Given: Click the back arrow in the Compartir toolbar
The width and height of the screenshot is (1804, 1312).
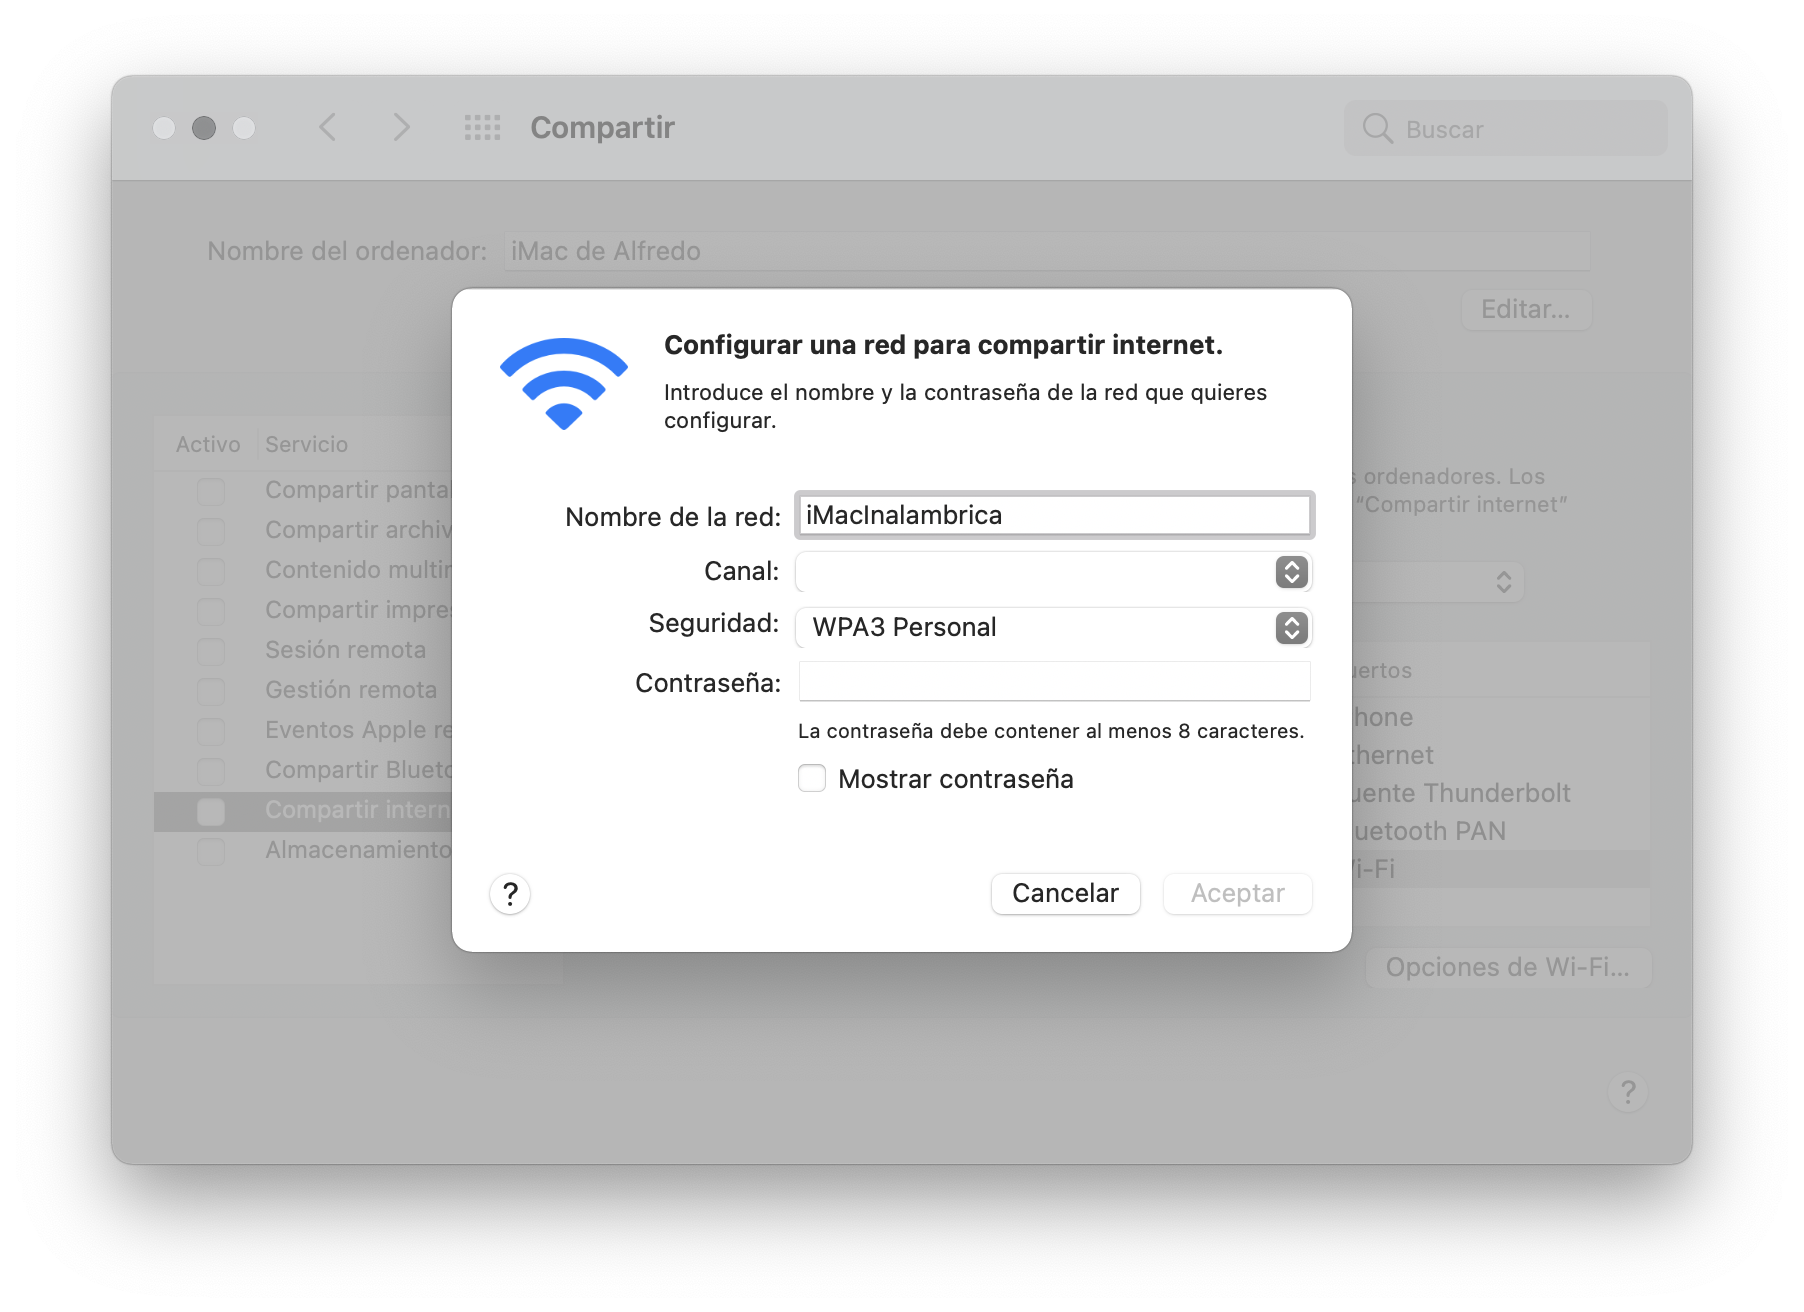Looking at the screenshot, I should click(327, 127).
